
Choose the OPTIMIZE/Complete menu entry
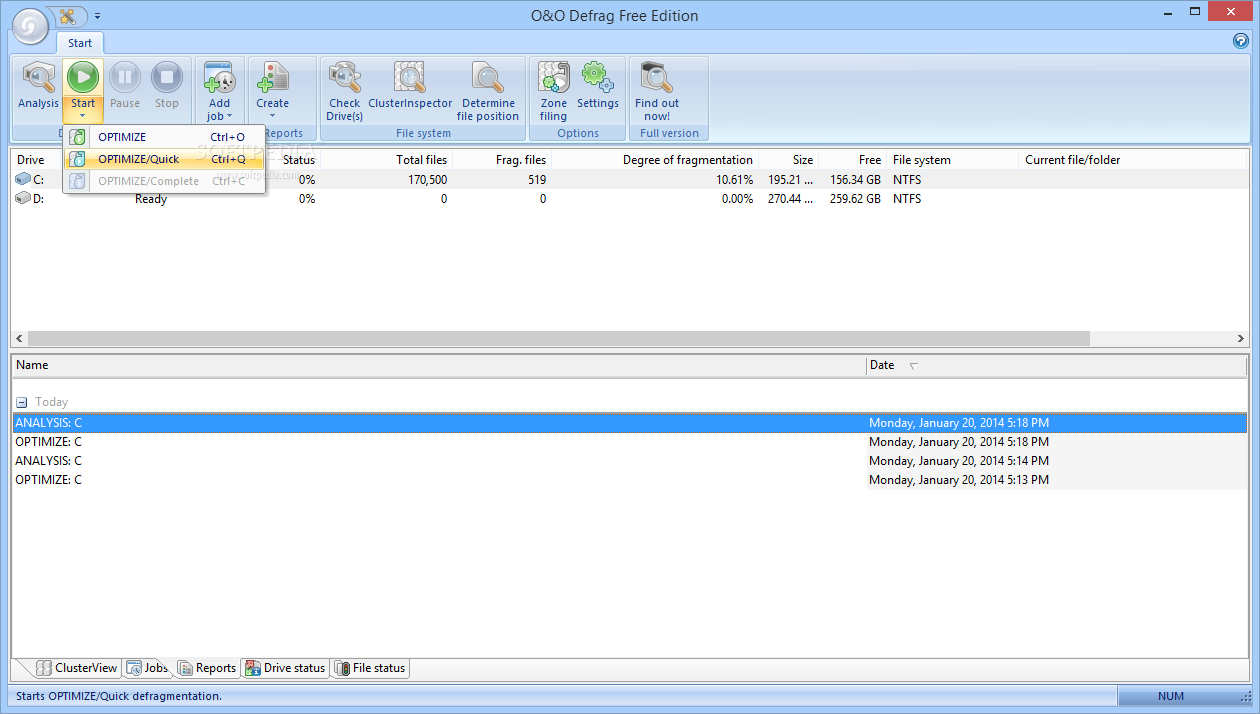tap(164, 181)
